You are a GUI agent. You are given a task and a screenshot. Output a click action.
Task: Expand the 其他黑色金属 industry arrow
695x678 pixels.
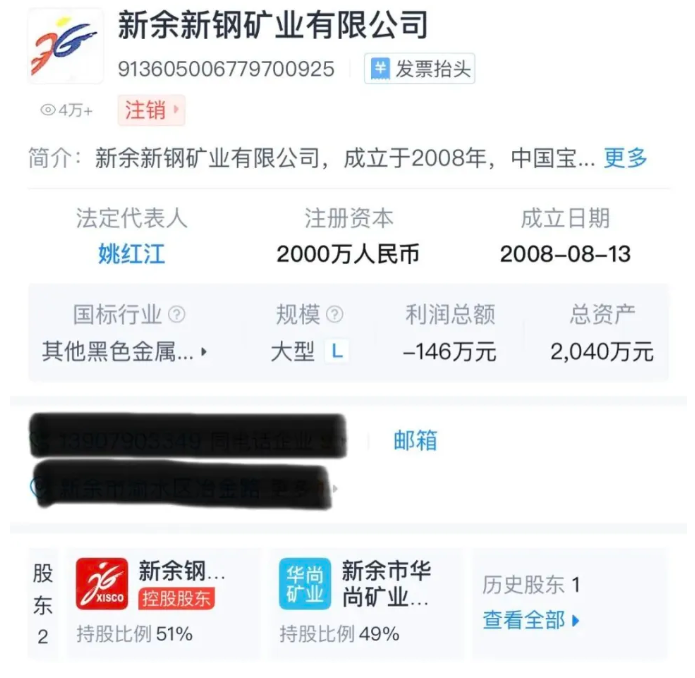[203, 352]
